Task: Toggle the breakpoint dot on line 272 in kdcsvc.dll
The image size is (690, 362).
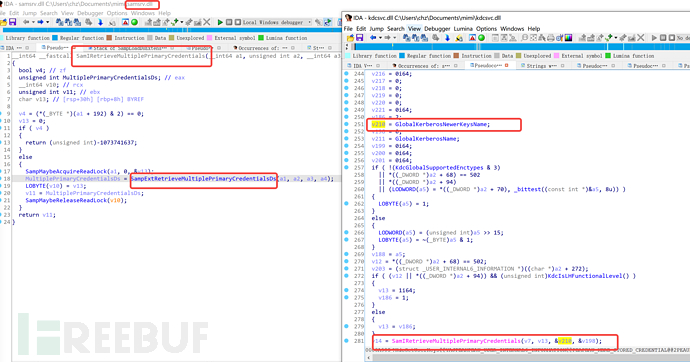Action: pos(347,276)
